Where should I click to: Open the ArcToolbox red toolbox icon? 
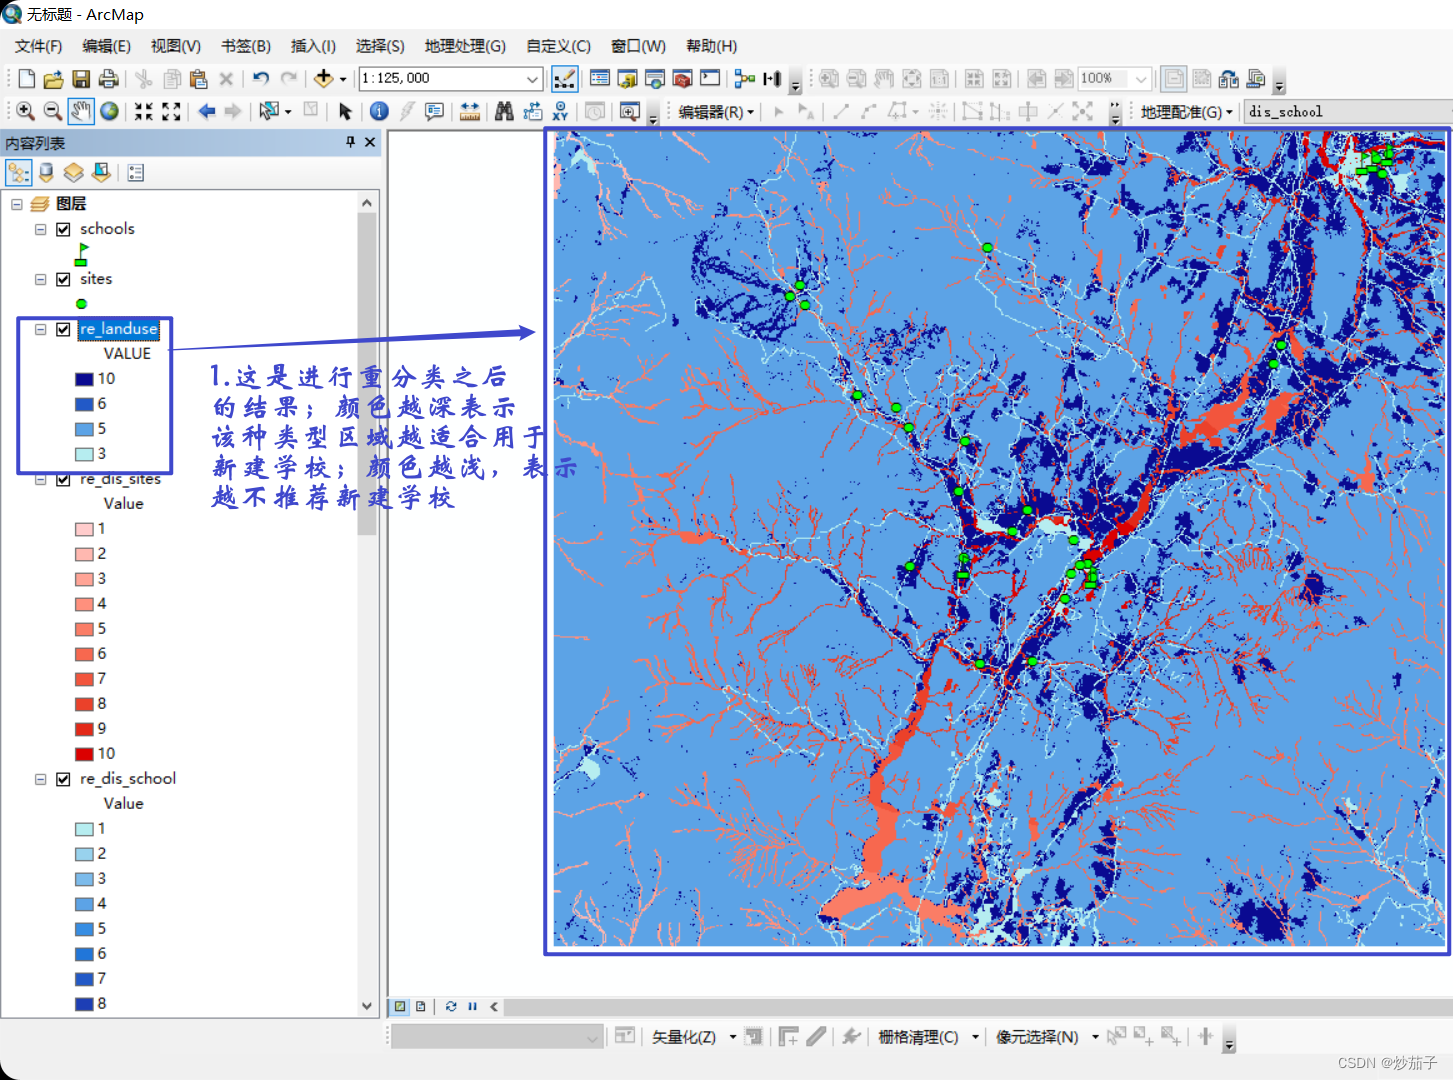pos(682,79)
